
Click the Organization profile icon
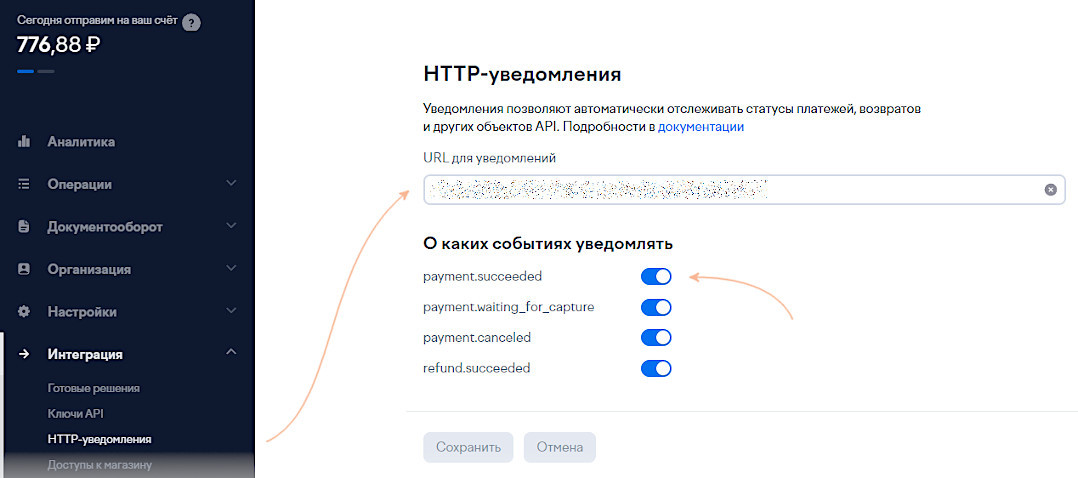[24, 269]
